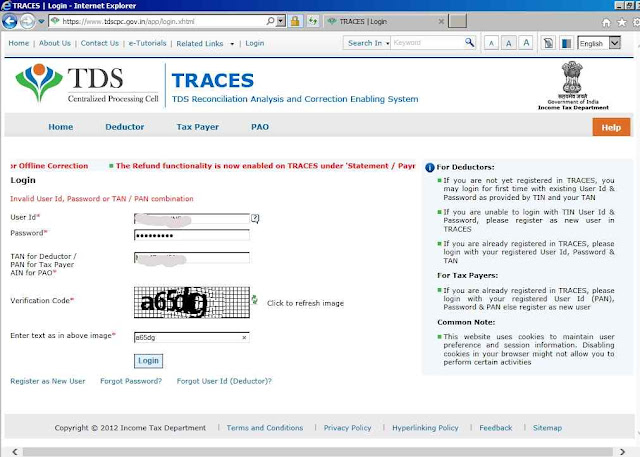Click the User Id input field
Image resolution: width=640 pixels, height=457 pixels.
coord(191,219)
